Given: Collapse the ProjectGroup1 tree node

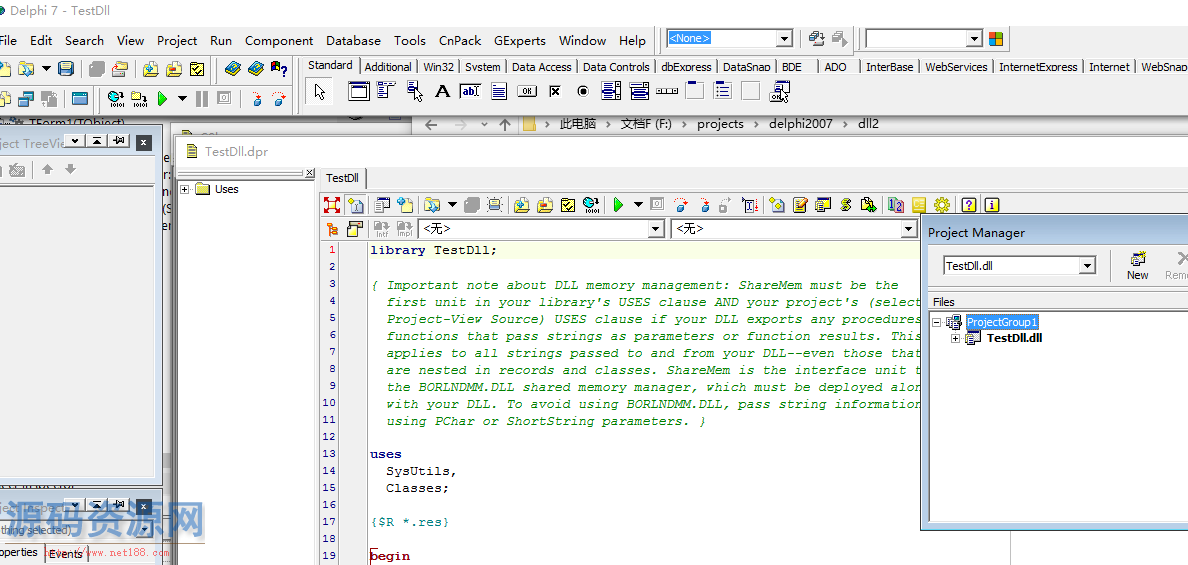Looking at the screenshot, I should (x=936, y=322).
